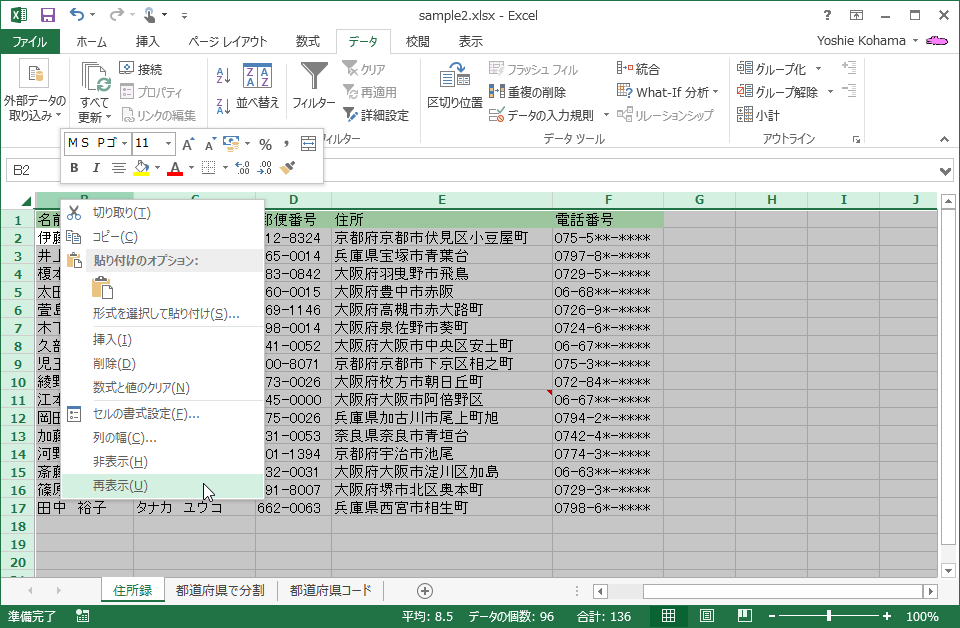Open 外部データの取り込み icon
This screenshot has width=960, height=628.
34,74
